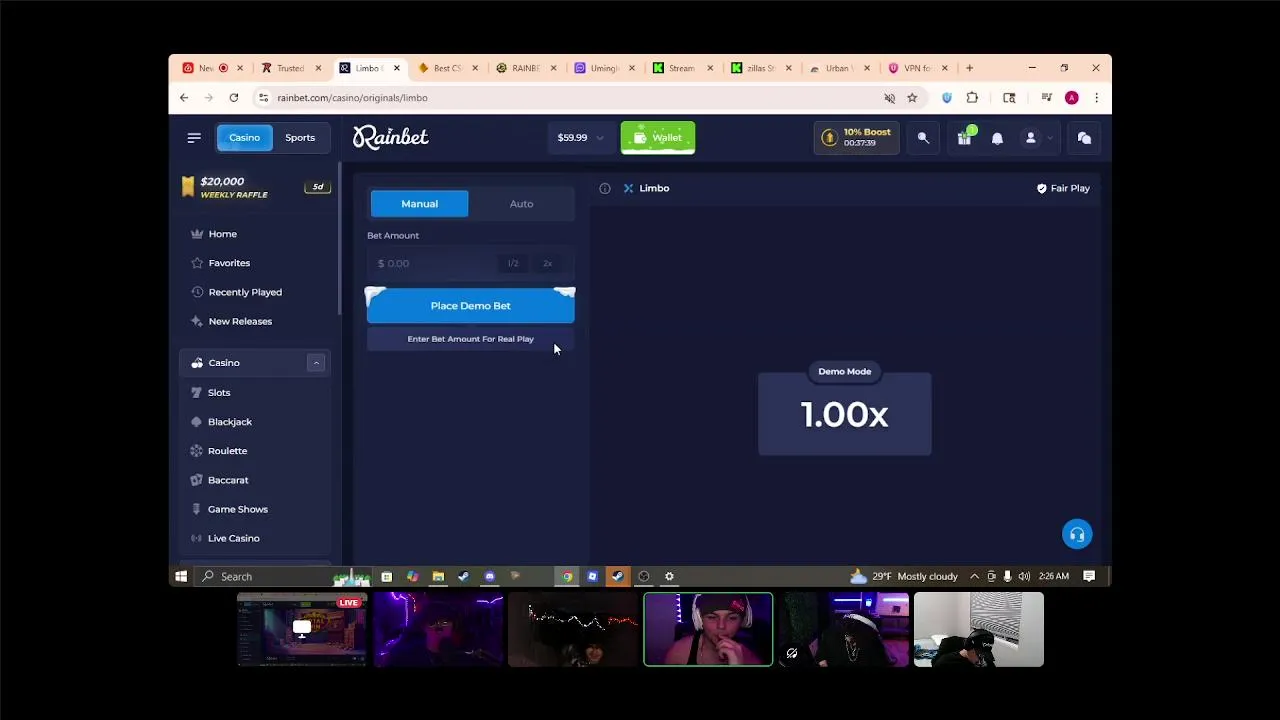Image resolution: width=1280 pixels, height=720 pixels.
Task: Open the Chrome three-dot menu
Action: (1096, 98)
